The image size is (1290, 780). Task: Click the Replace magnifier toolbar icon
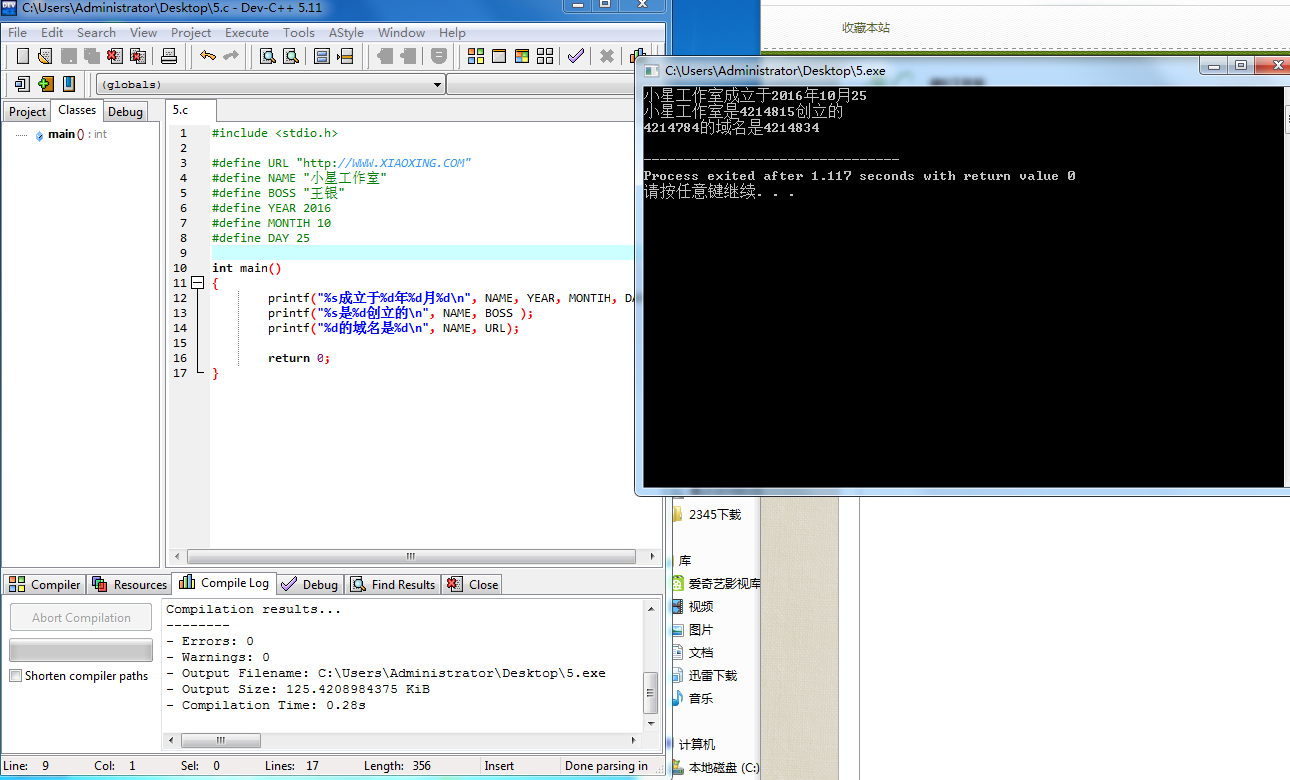(291, 56)
